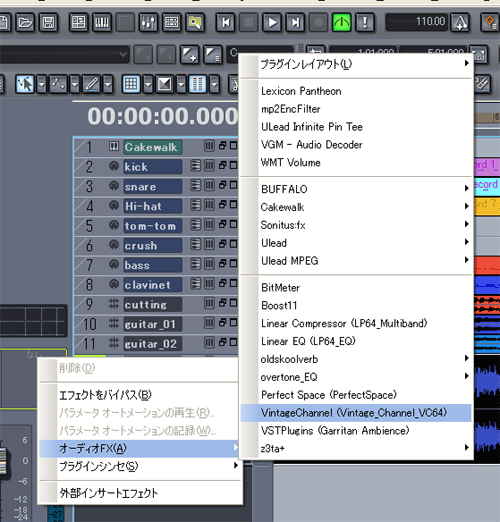The height and width of the screenshot is (522, 500).
Task: Select the envelope tool
Action: (58, 84)
